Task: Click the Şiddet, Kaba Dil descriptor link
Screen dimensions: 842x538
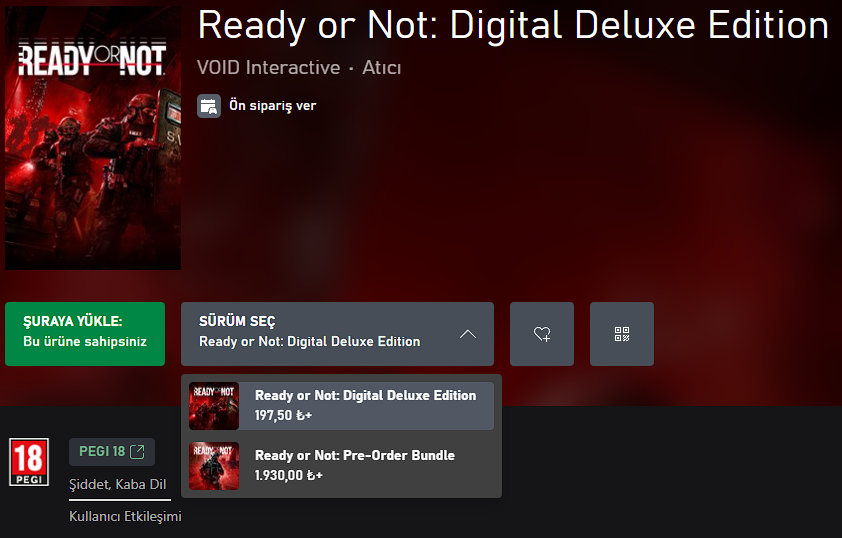Action: click(118, 484)
